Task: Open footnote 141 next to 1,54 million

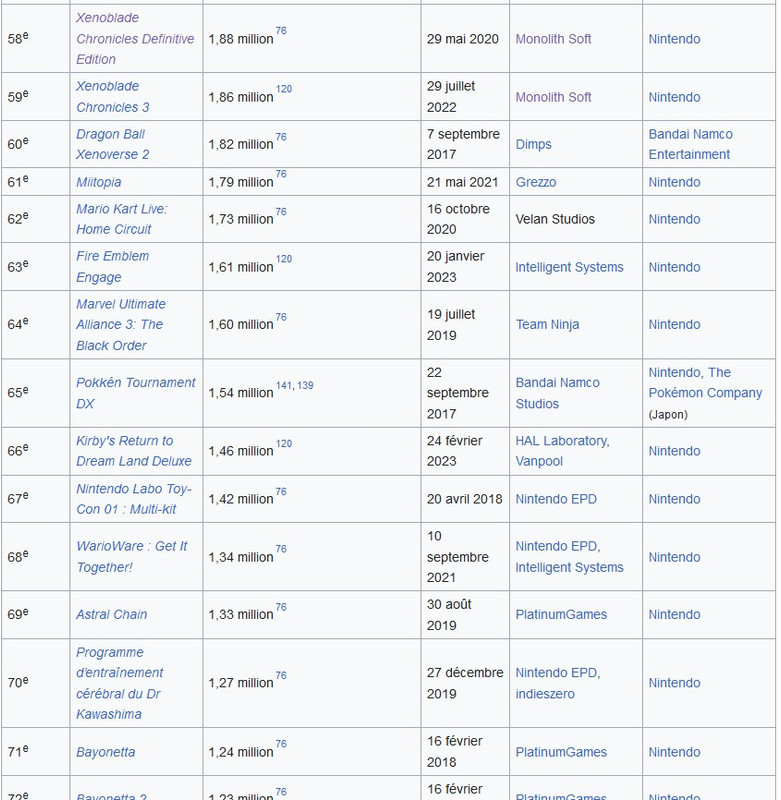Action: [x=285, y=385]
